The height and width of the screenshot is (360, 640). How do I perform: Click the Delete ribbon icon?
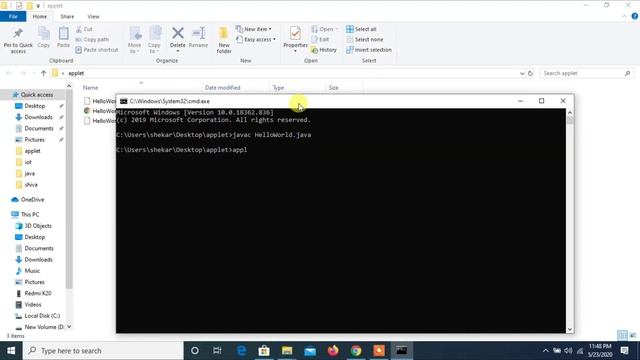pos(178,40)
